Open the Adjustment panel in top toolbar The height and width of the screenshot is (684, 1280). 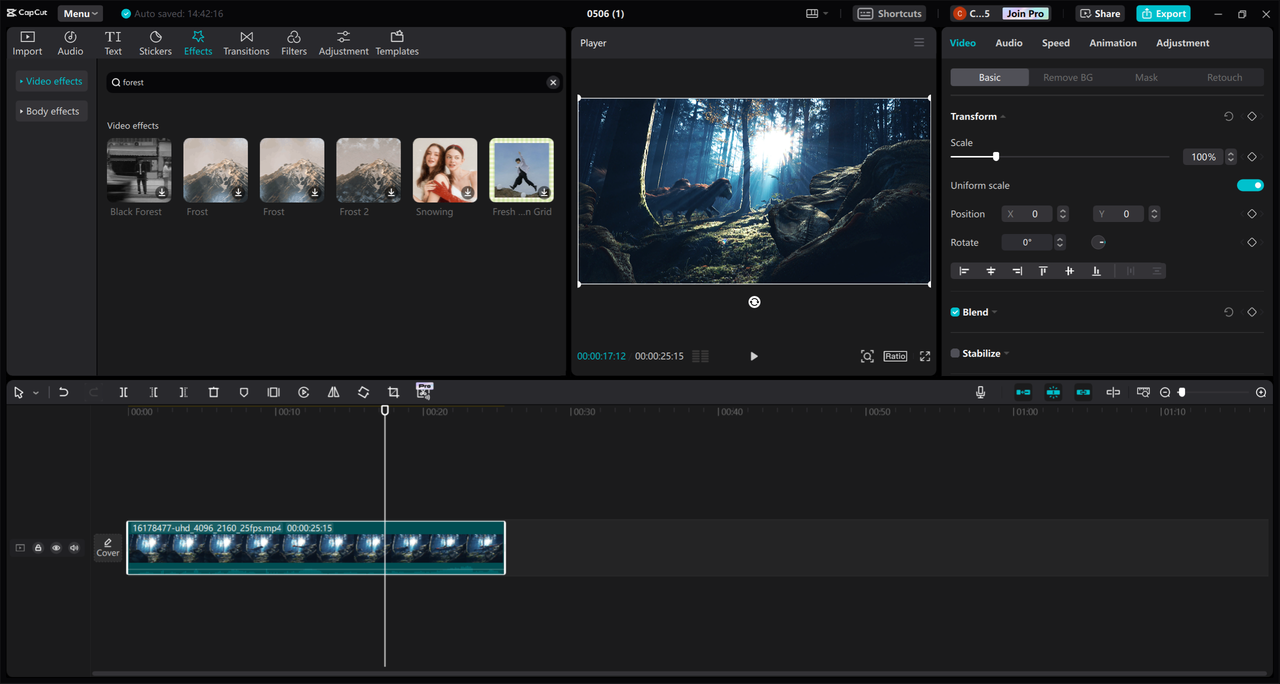click(343, 43)
